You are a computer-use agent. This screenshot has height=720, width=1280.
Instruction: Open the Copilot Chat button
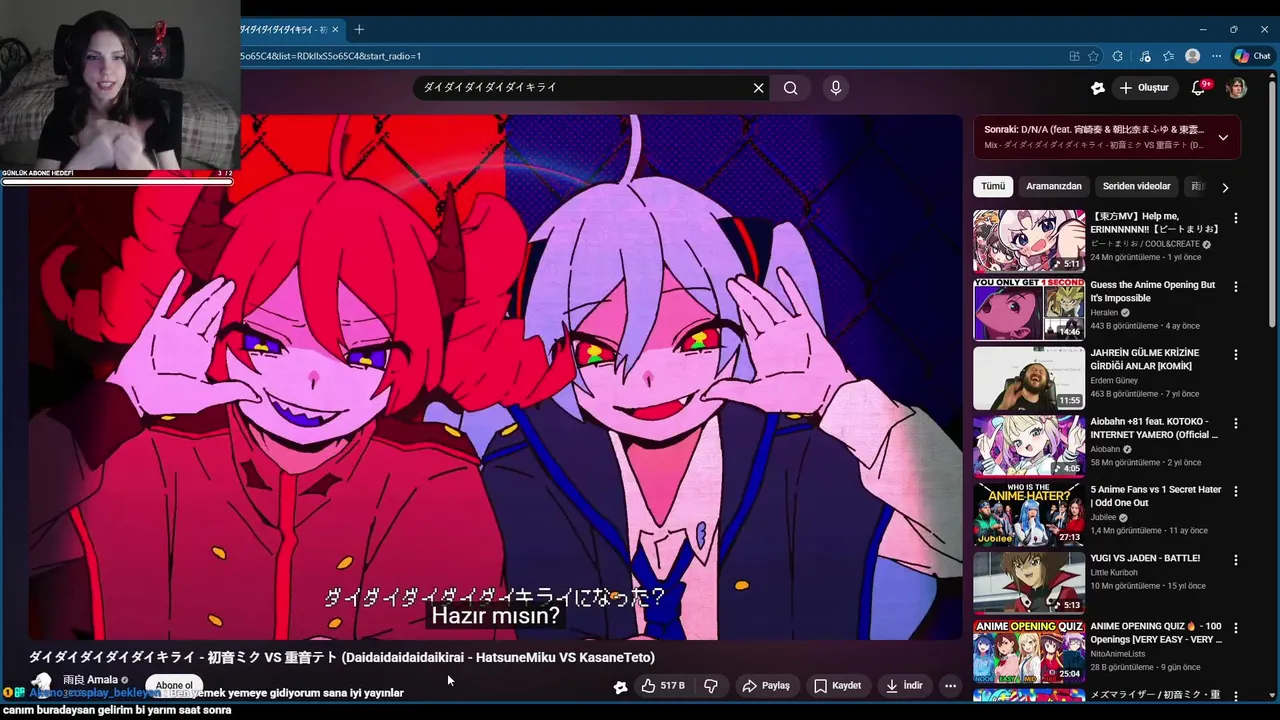pyautogui.click(x=1252, y=56)
